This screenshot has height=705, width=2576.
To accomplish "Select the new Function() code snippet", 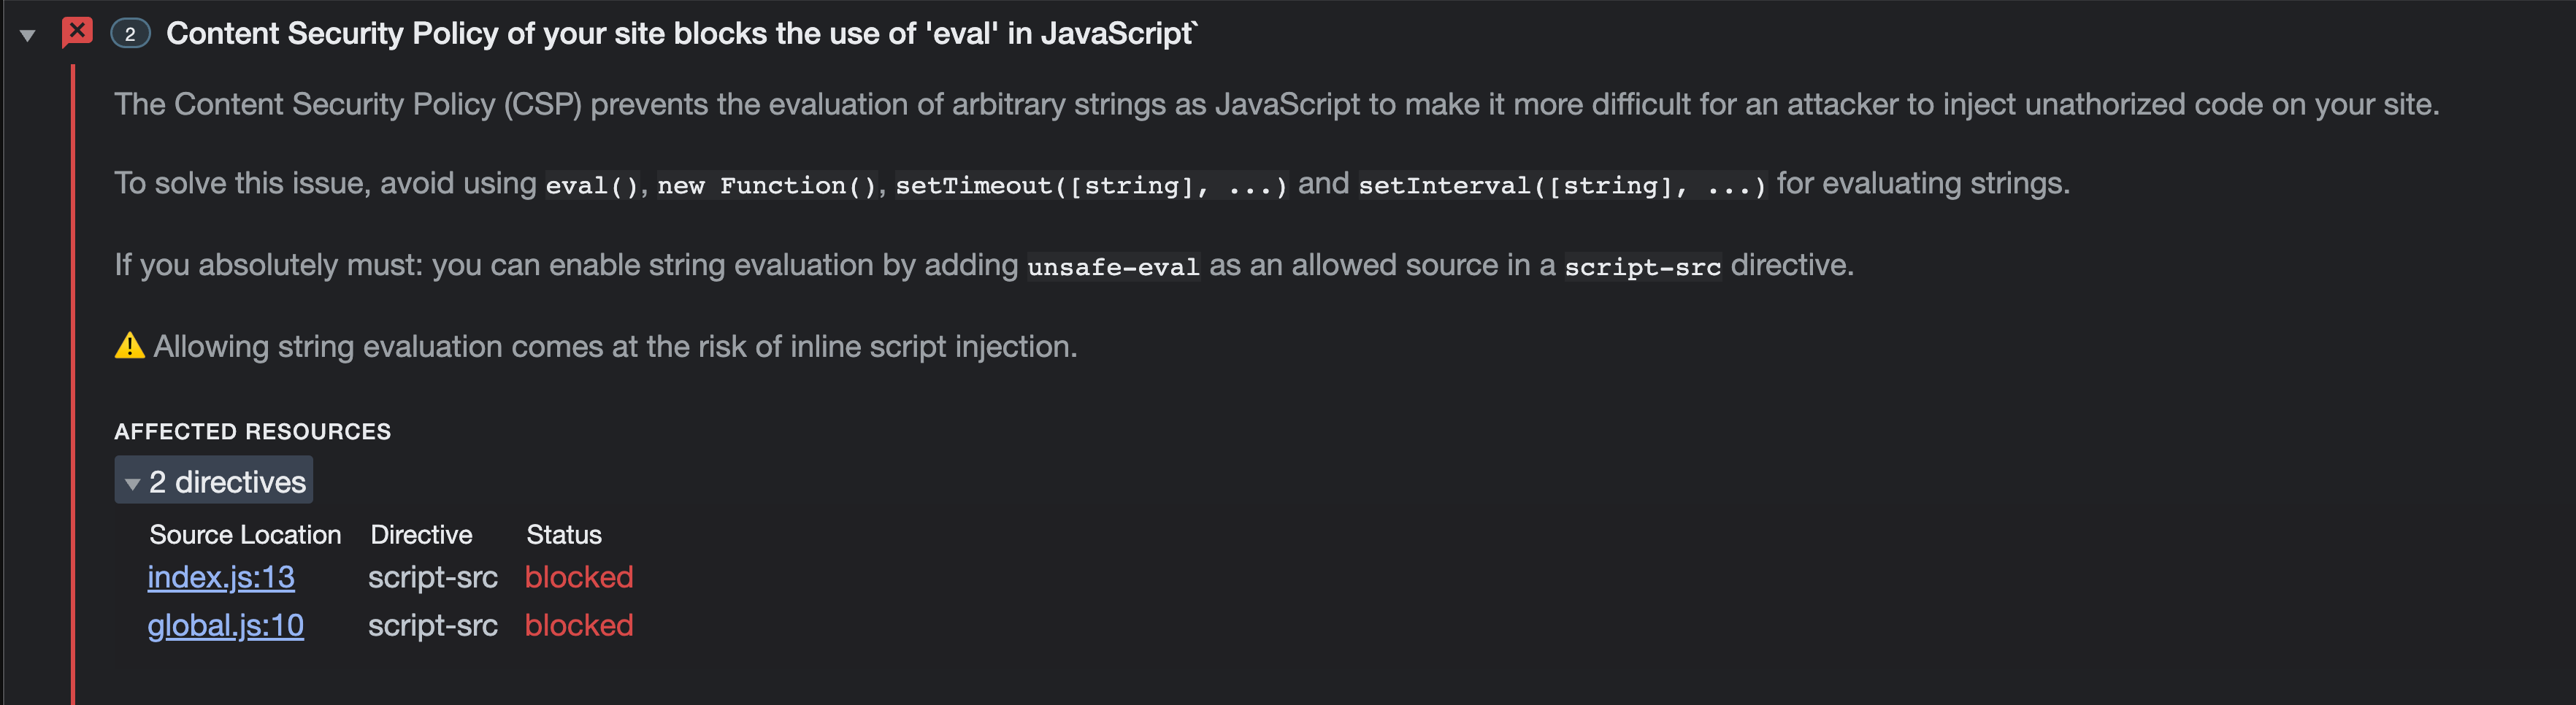I will [x=770, y=185].
